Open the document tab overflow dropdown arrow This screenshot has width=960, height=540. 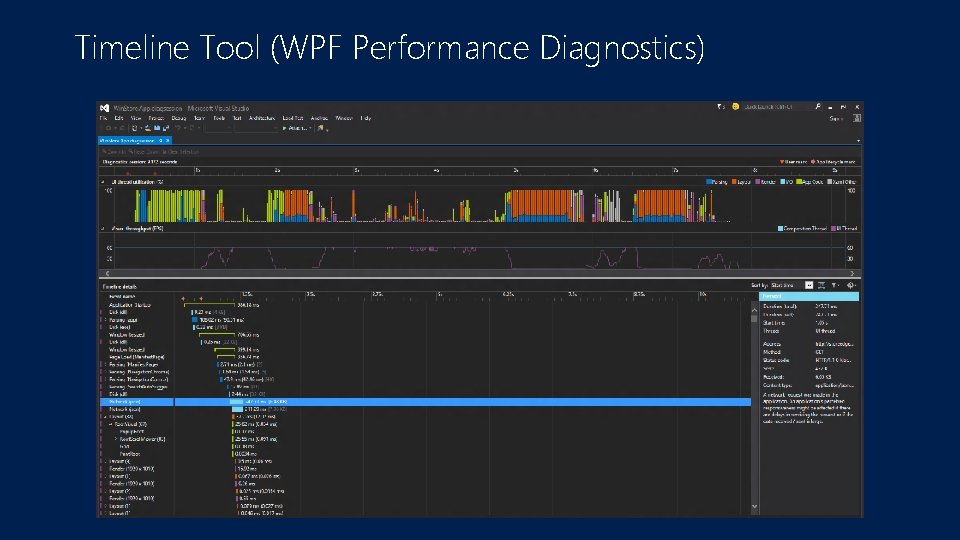858,141
